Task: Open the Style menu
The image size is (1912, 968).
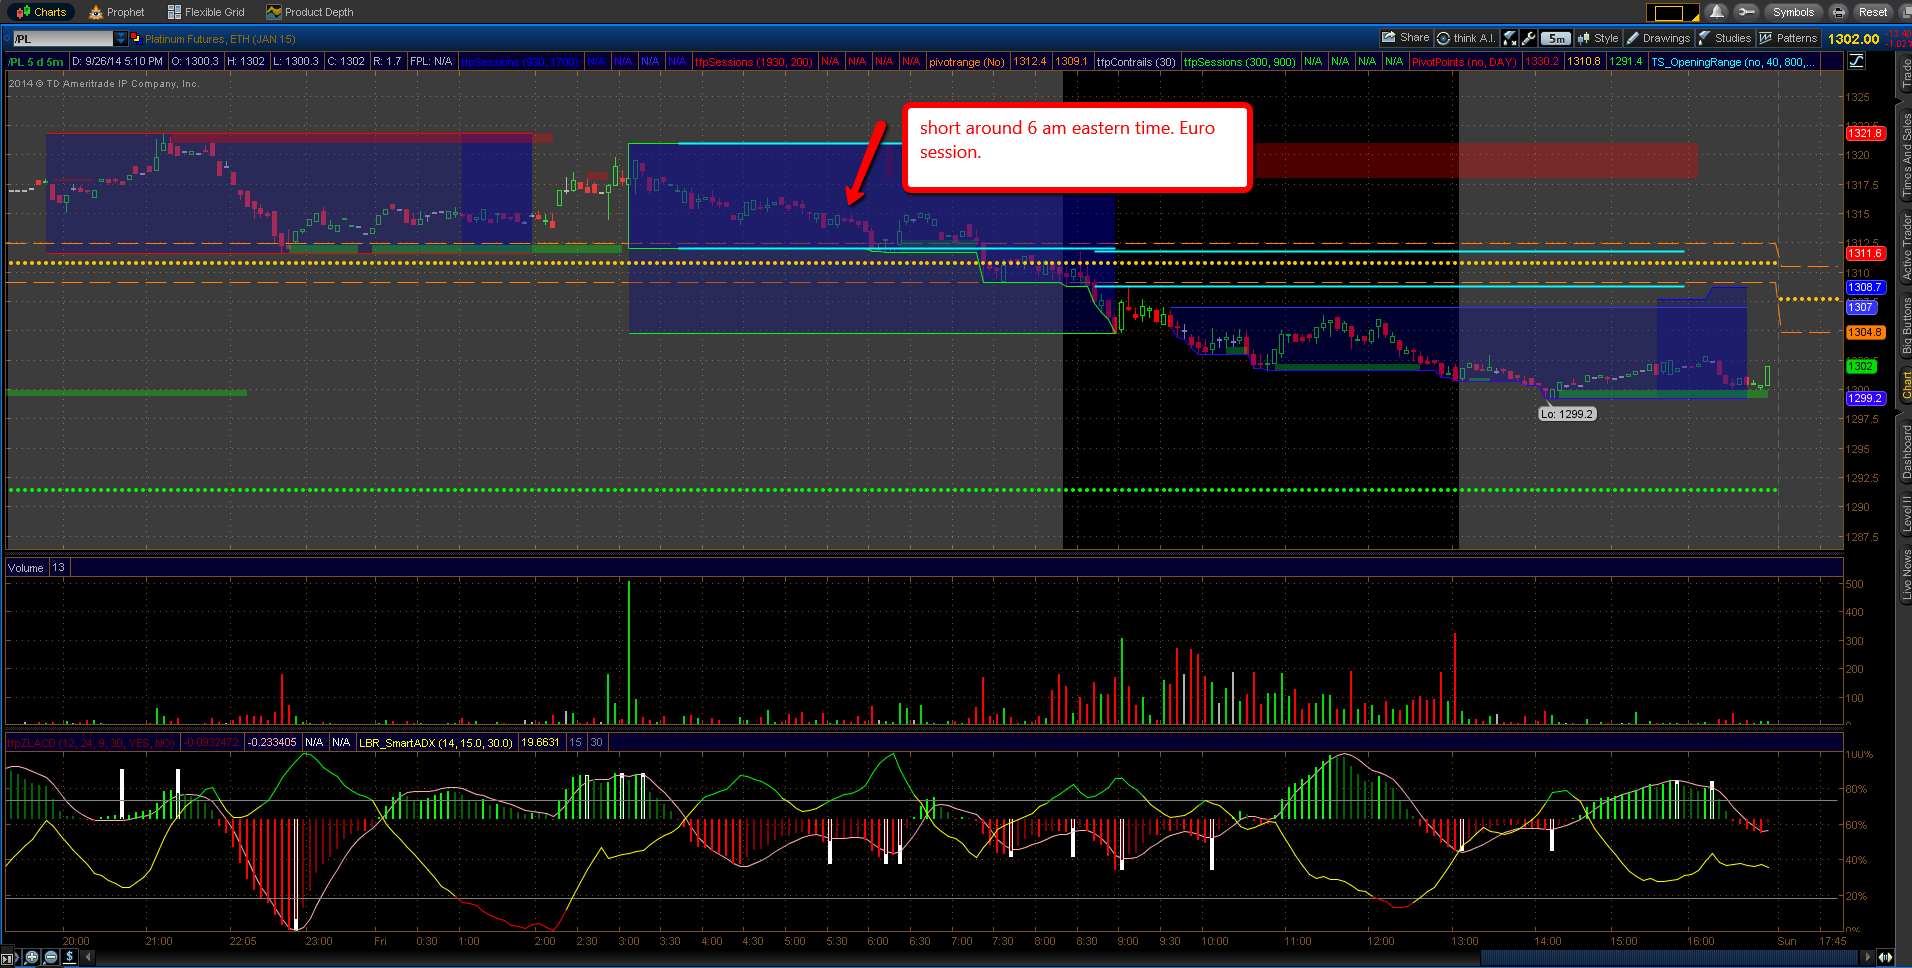Action: 1598,38
